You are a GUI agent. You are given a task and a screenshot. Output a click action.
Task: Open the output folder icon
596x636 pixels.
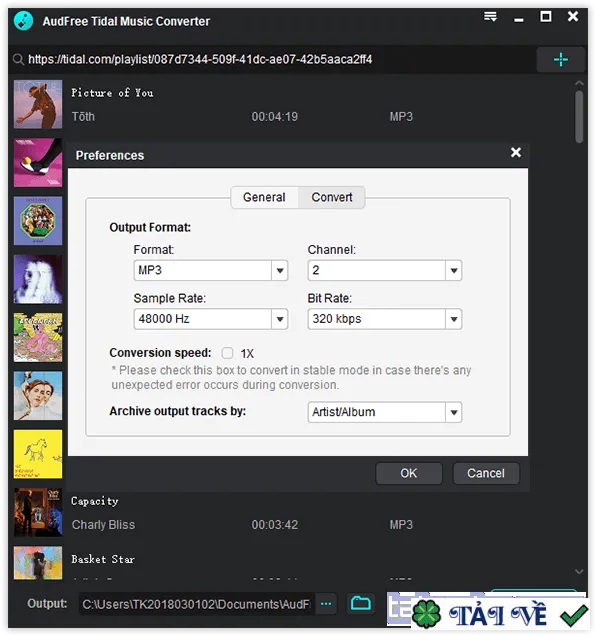point(360,604)
